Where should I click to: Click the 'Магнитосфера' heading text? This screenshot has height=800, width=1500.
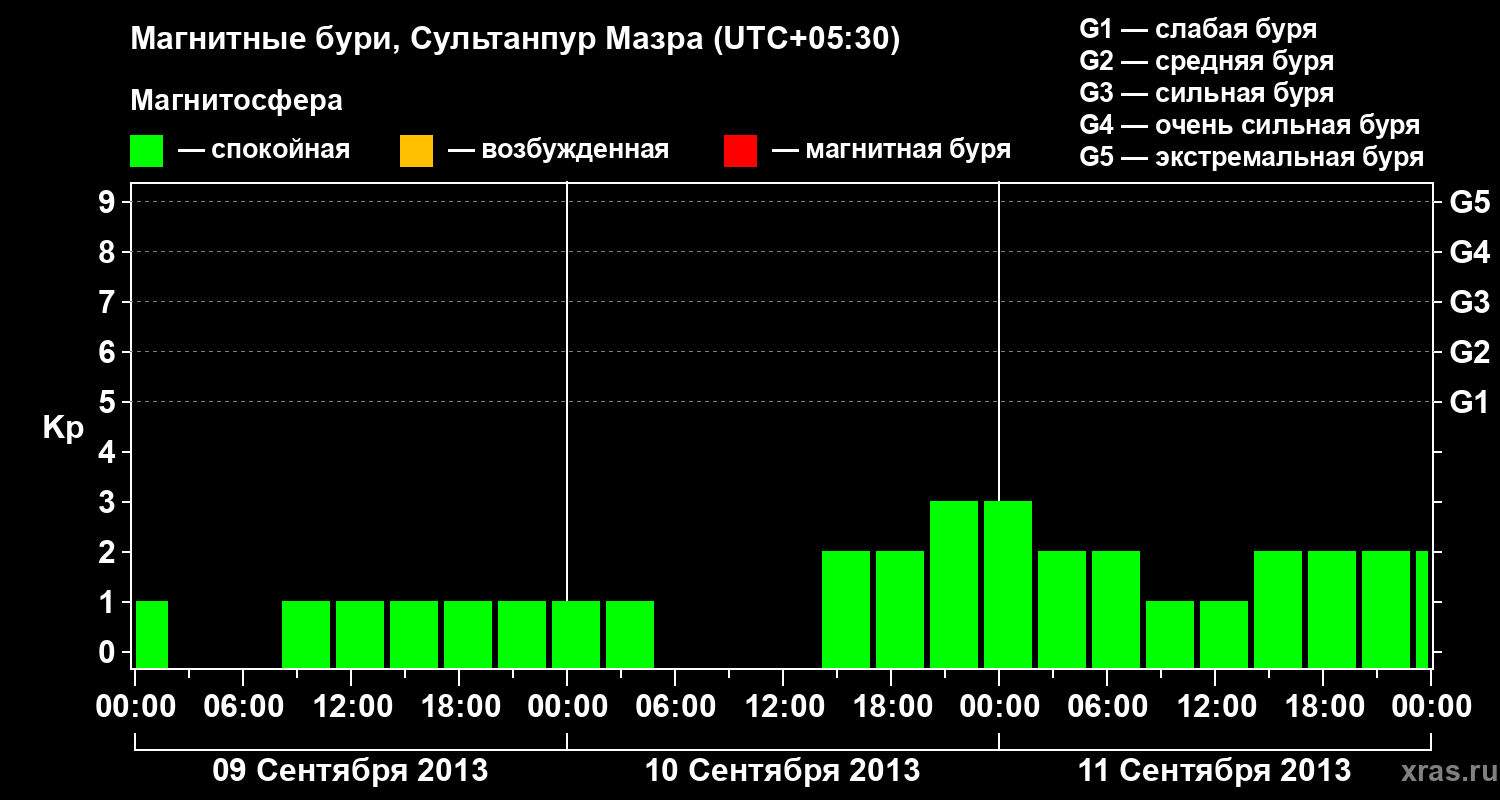[237, 101]
